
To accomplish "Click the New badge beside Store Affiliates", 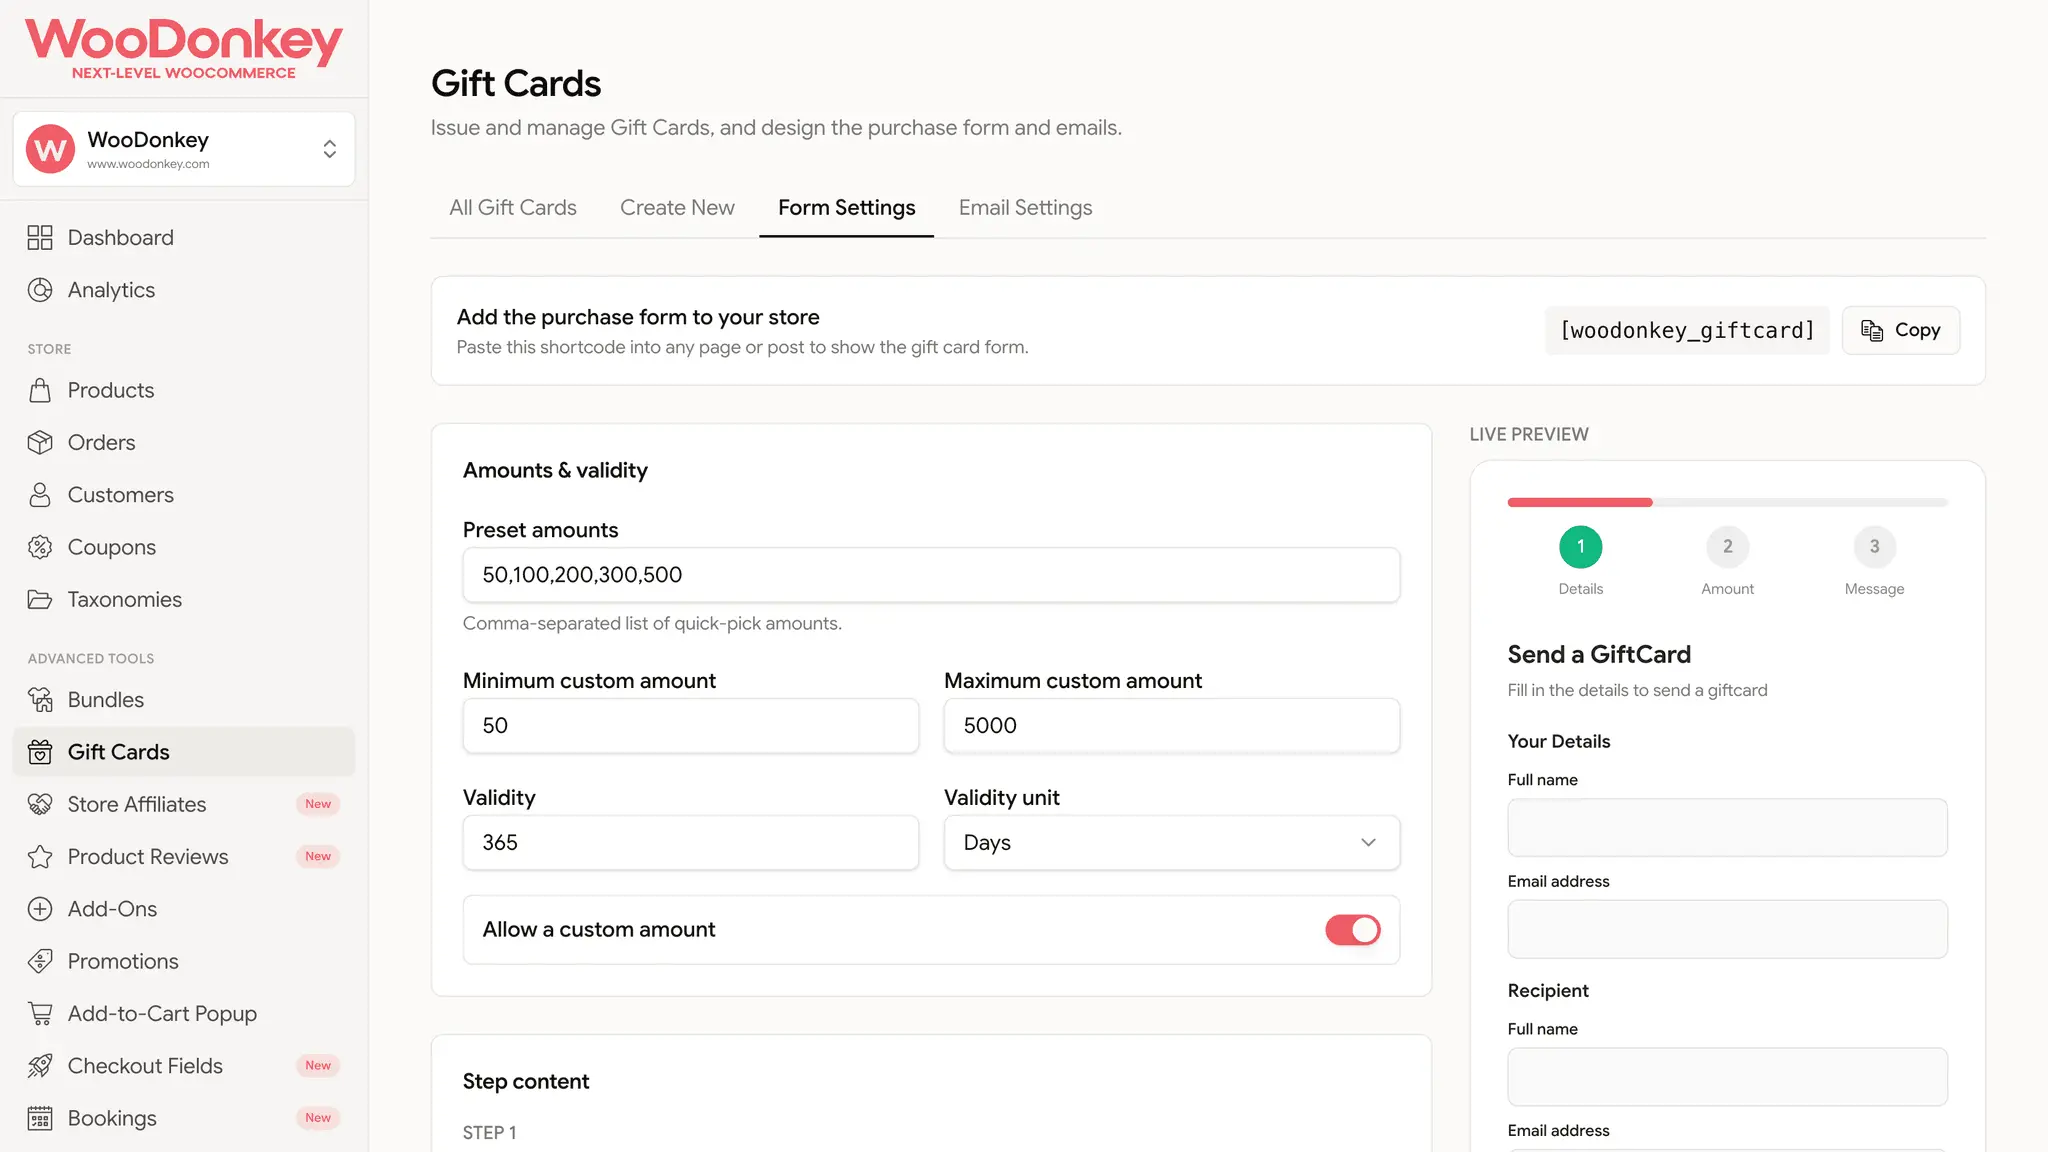I will (318, 804).
